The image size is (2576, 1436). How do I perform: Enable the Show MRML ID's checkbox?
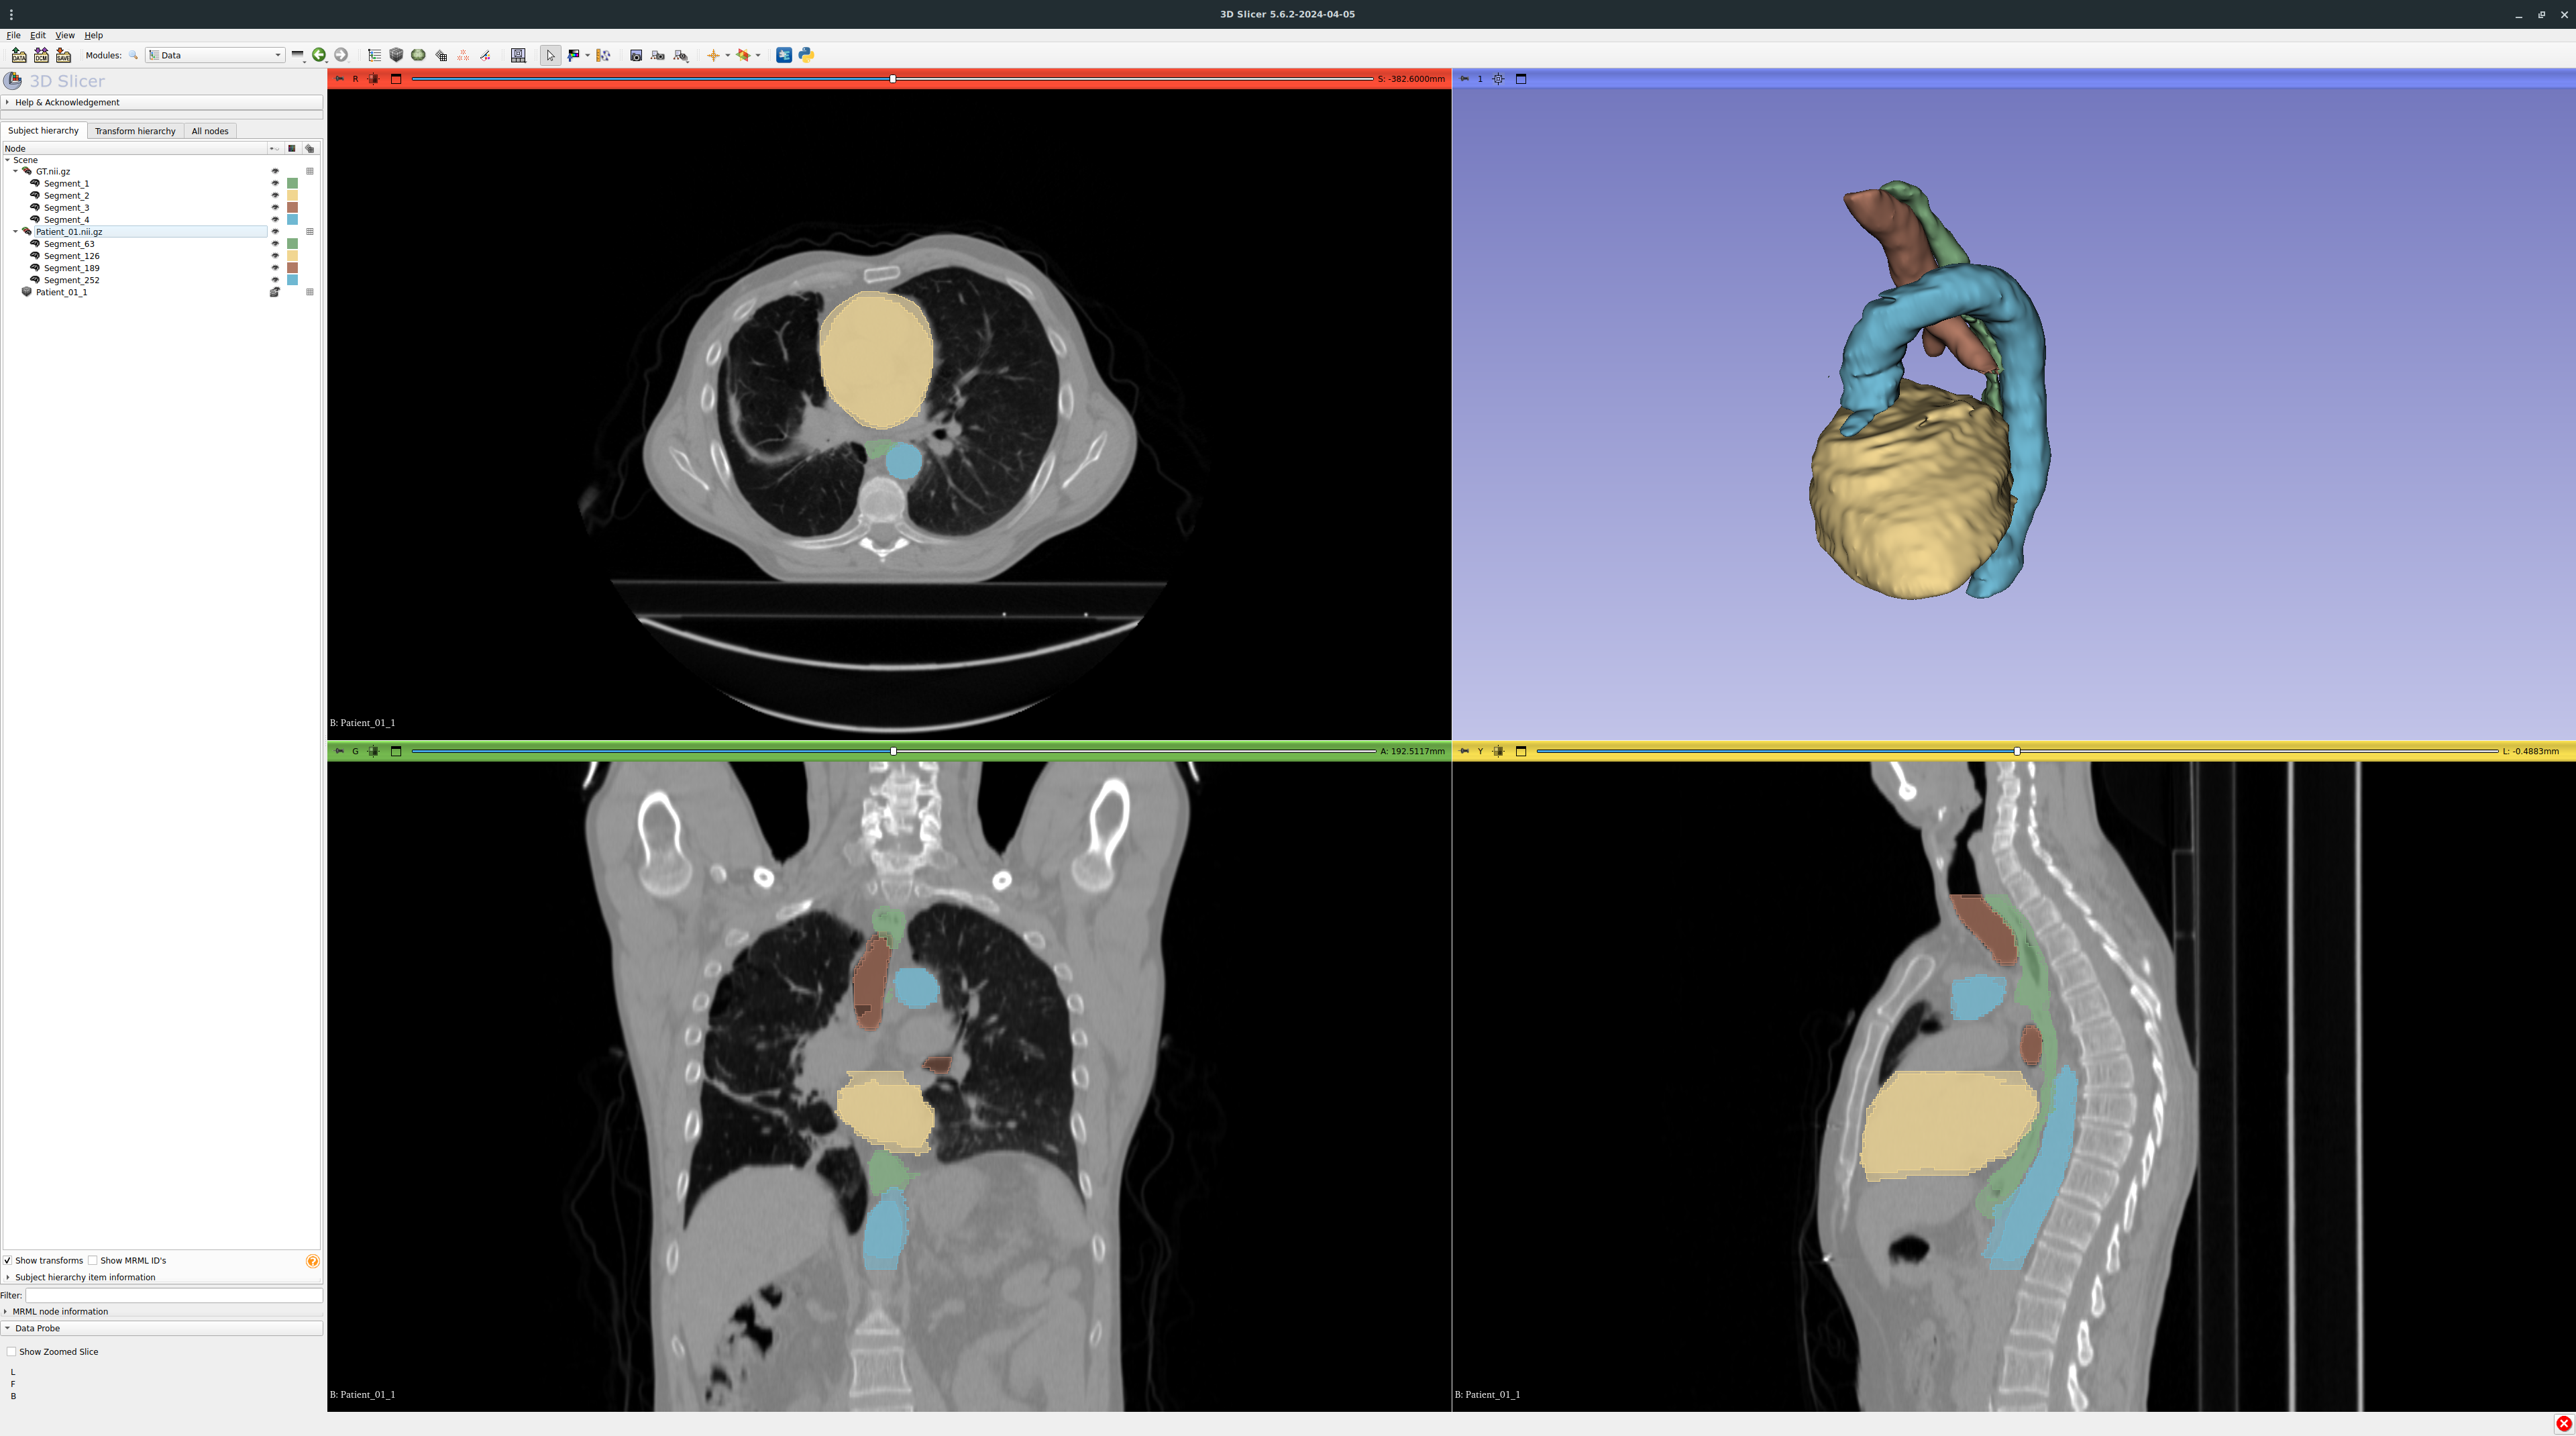pos(93,1260)
